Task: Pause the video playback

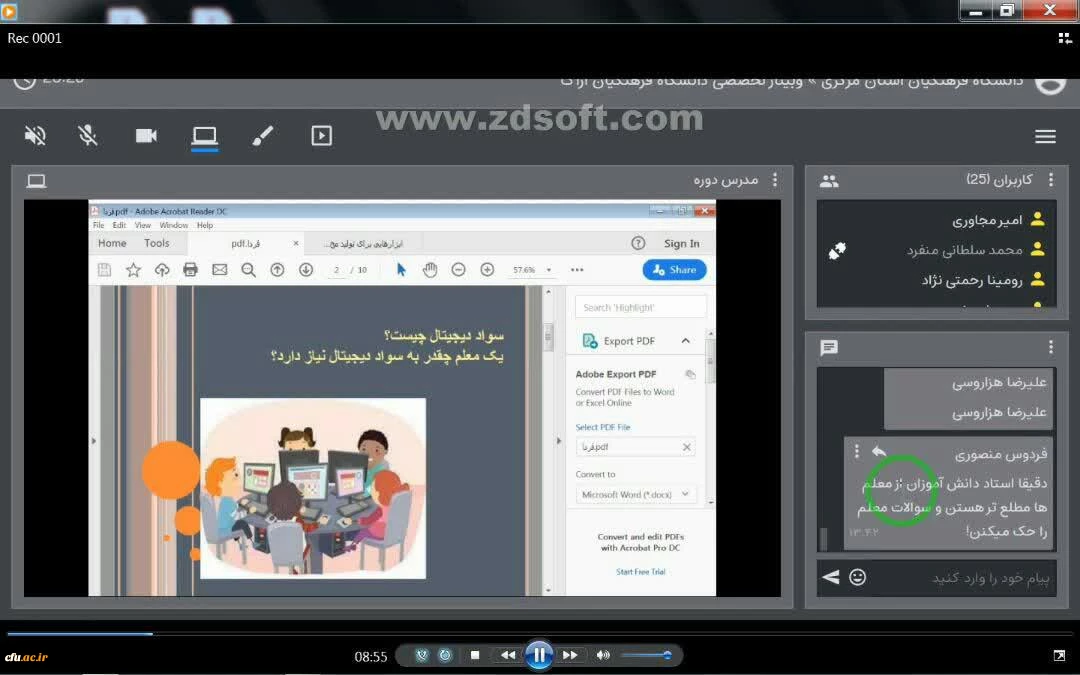Action: [x=538, y=655]
